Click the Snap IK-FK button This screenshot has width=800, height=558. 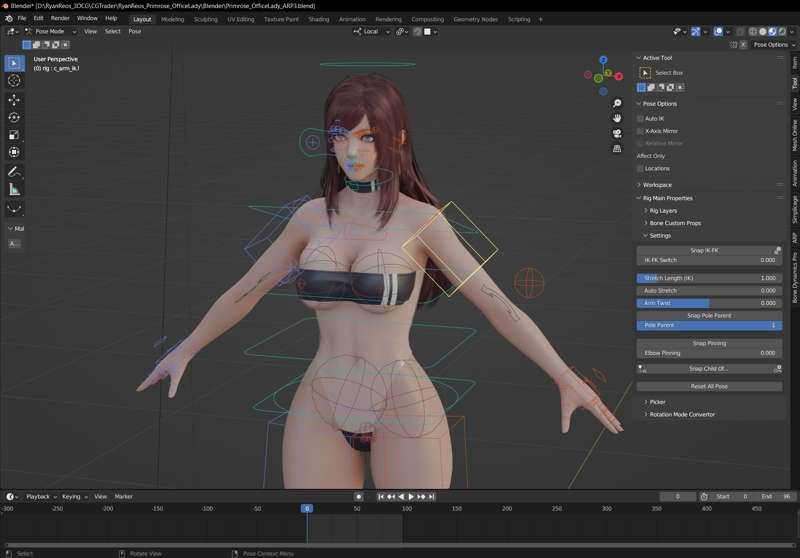(705, 250)
